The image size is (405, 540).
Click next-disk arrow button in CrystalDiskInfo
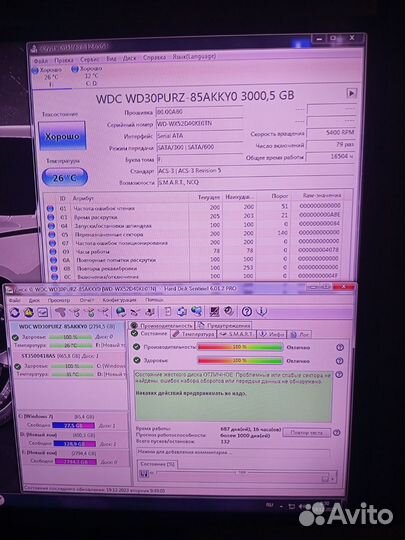click(x=351, y=93)
